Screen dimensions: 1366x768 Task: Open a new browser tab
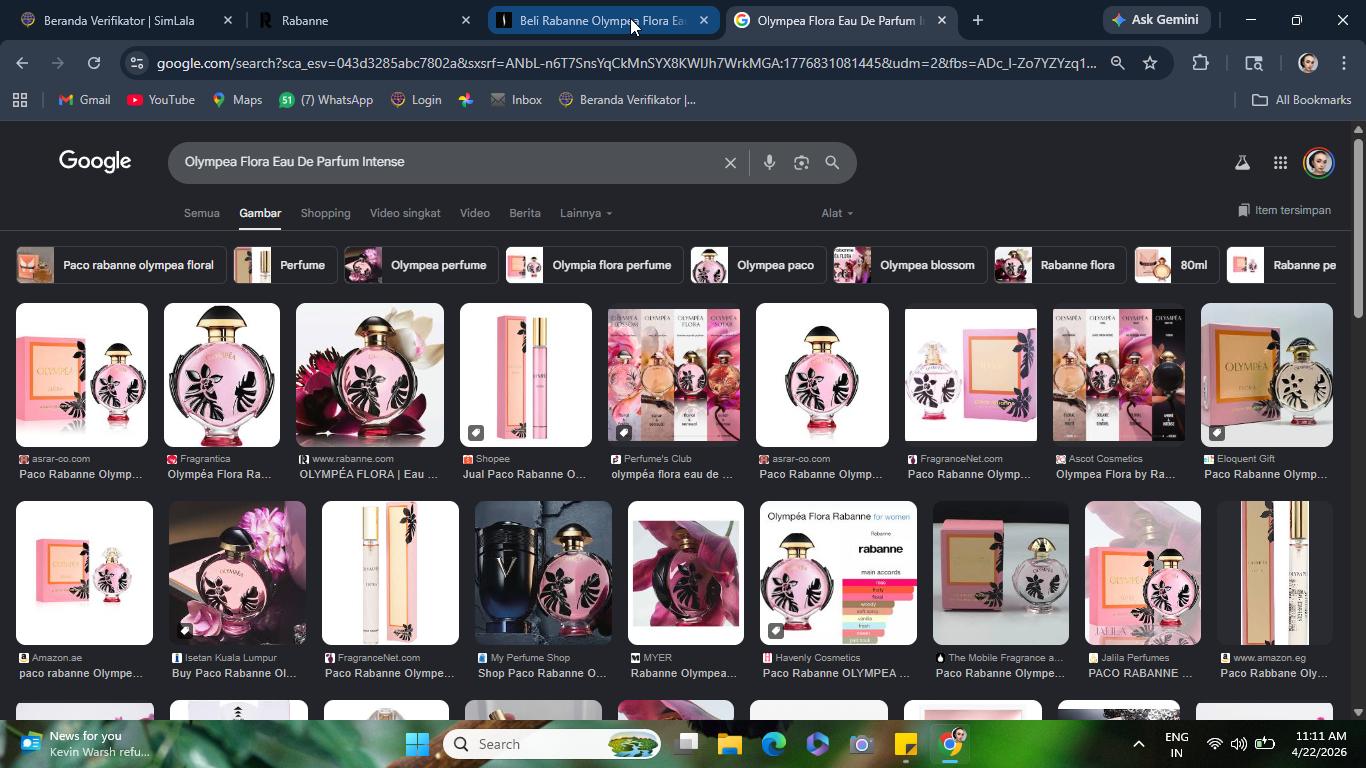pyautogui.click(x=977, y=20)
